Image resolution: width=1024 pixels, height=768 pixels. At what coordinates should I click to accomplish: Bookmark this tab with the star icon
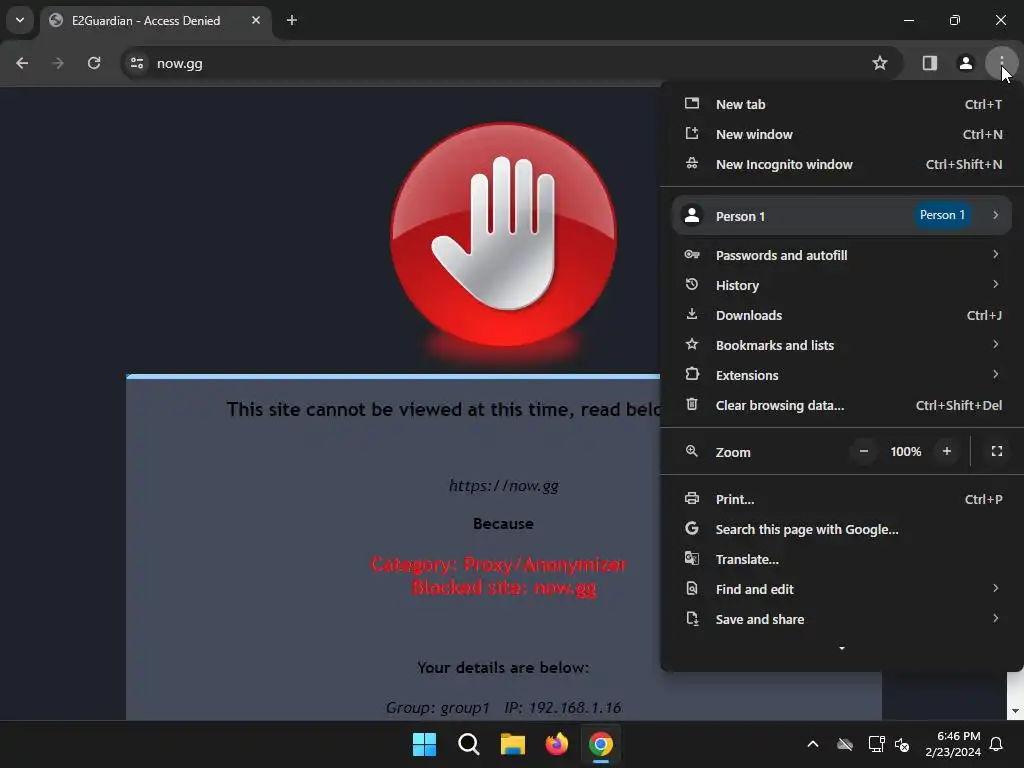[x=880, y=63]
